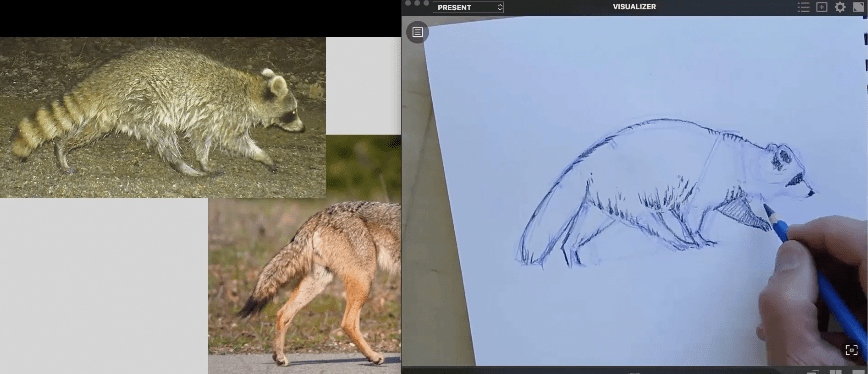Toggle fullscreen expand icon in title bar
The width and height of the screenshot is (868, 374).
coord(858,7)
